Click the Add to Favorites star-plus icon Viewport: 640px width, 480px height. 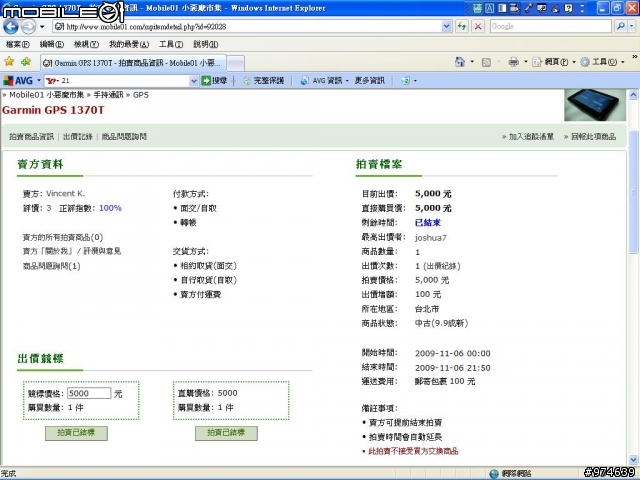coord(26,62)
